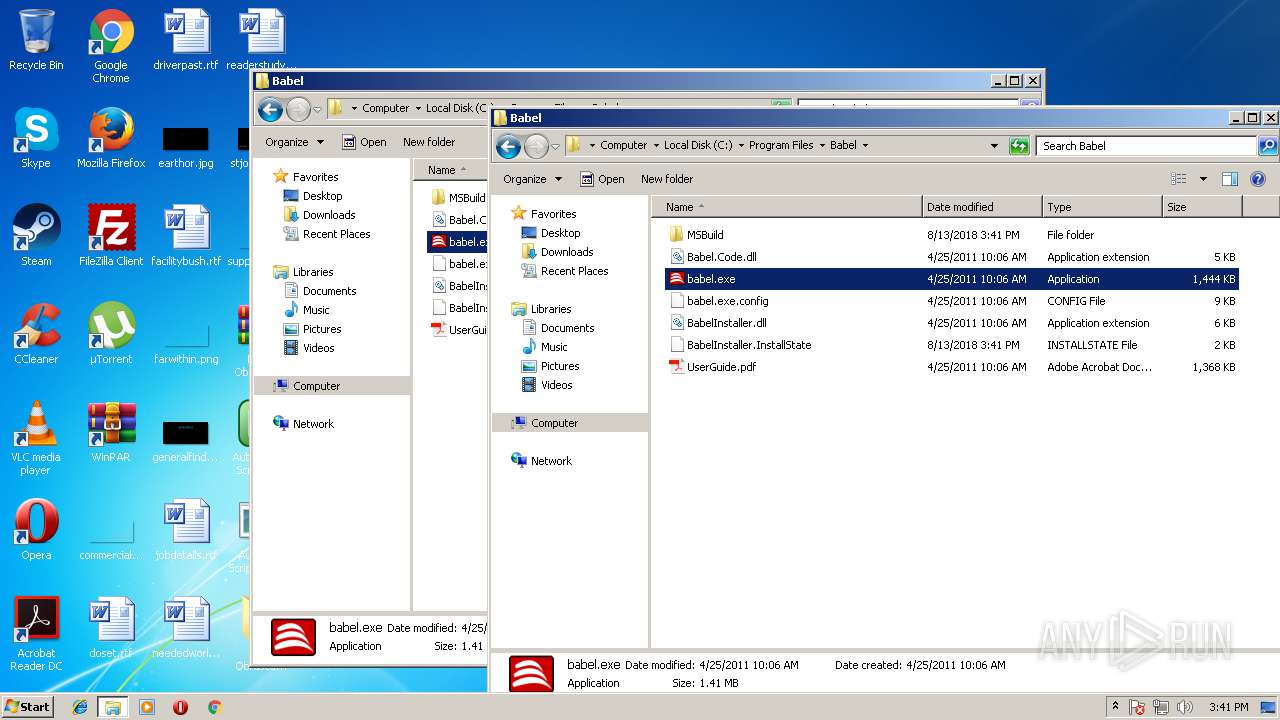Sort by the Size column header
1280x720 pixels.
1202,207
